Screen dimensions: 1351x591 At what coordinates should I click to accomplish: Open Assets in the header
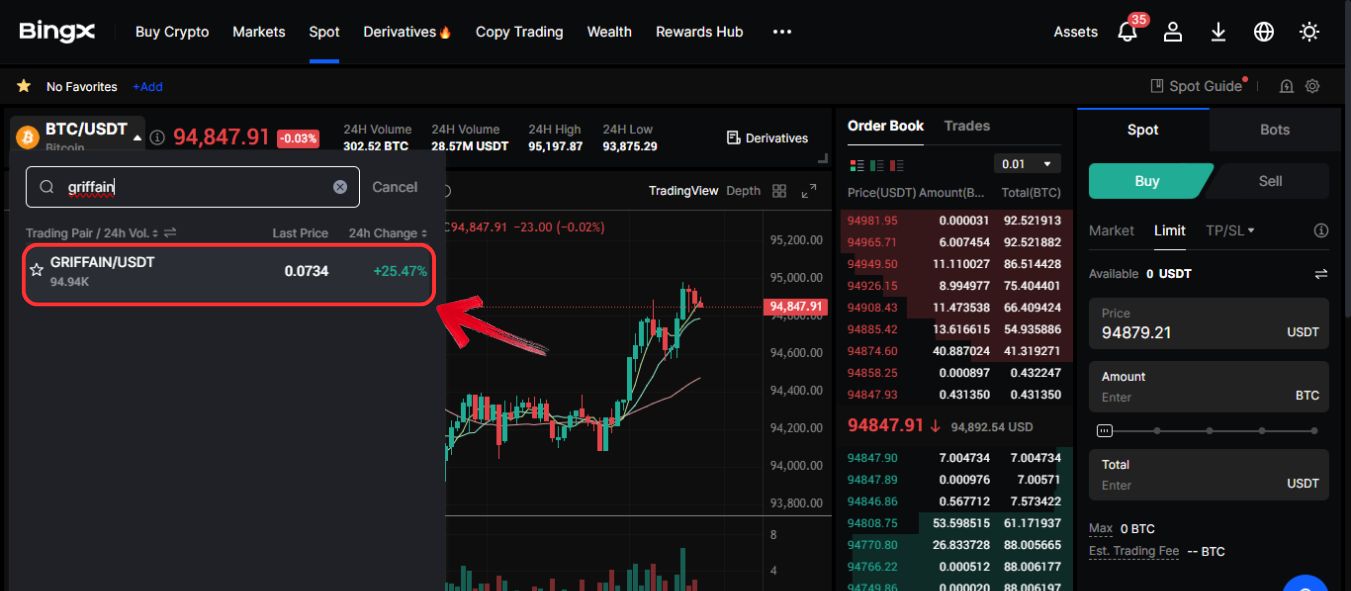pos(1075,32)
